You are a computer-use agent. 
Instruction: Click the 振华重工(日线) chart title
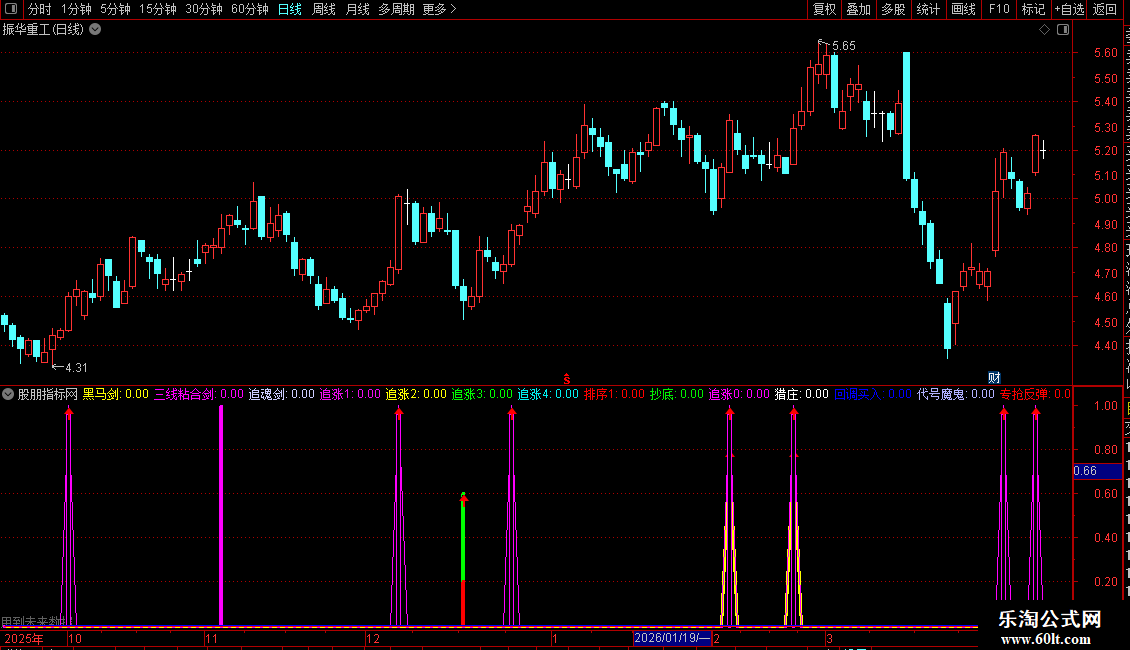point(43,30)
